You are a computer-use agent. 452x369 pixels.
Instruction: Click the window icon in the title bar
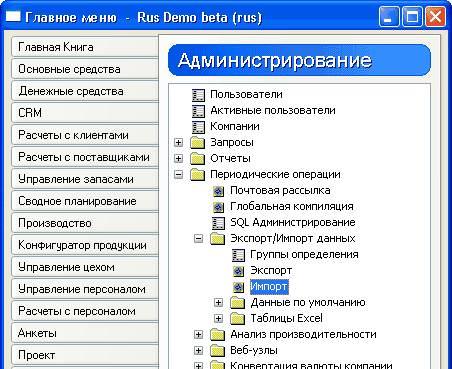coord(13,16)
